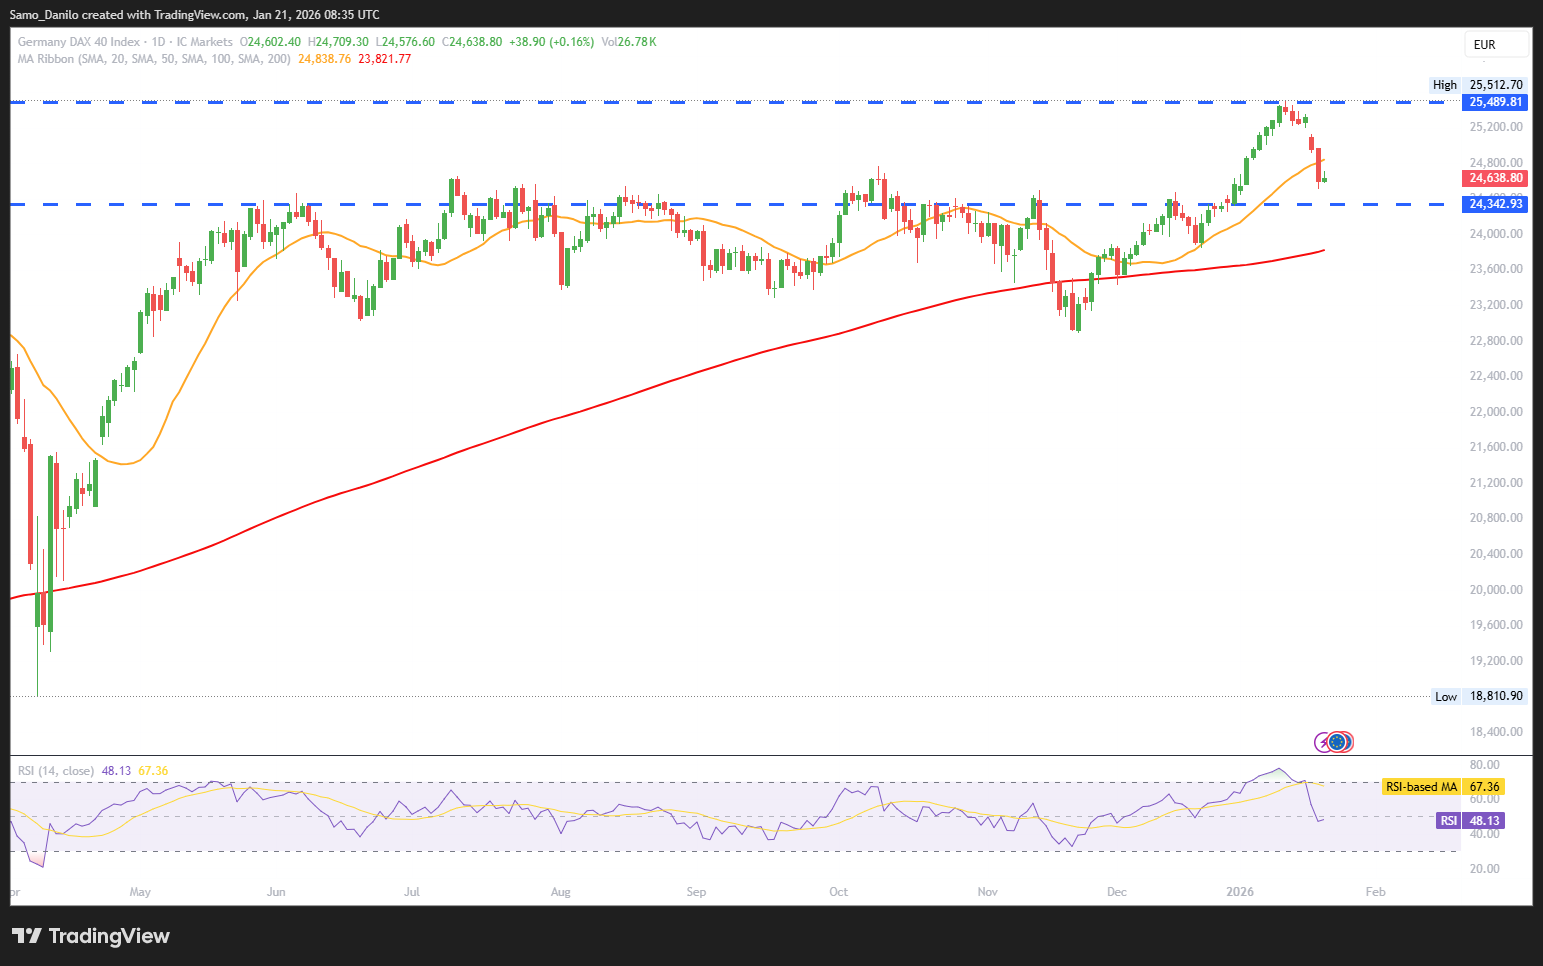Viewport: 1543px width, 966px height.
Task: Click the red 24,638.80 current price label
Action: click(x=1496, y=178)
